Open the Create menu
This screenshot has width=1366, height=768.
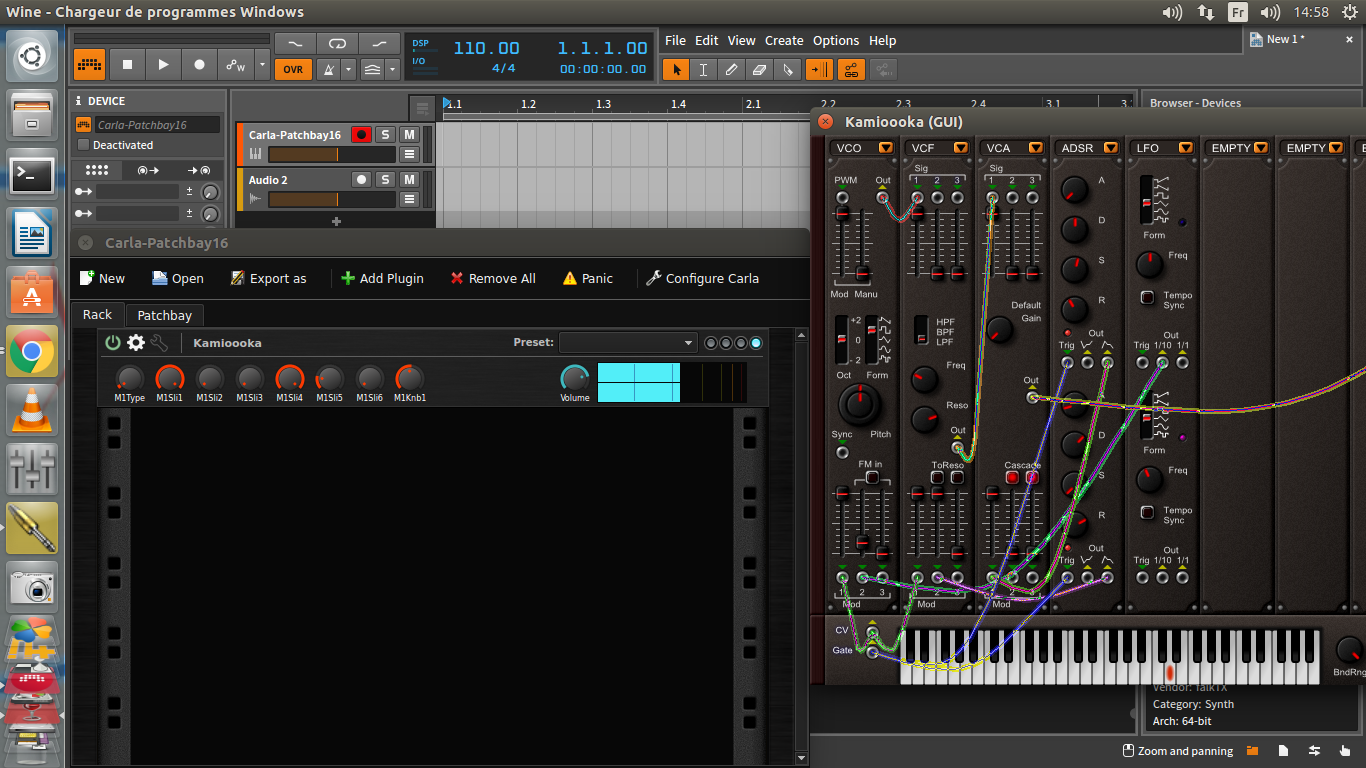[x=784, y=41]
